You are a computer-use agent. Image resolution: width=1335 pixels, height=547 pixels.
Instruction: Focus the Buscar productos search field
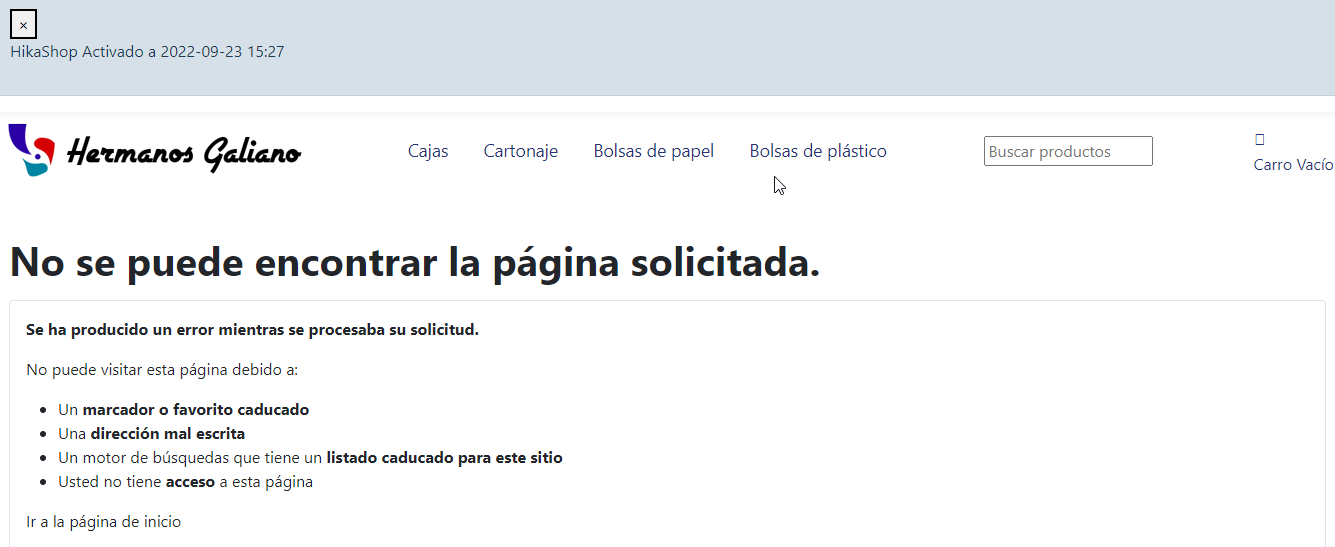tap(1068, 151)
